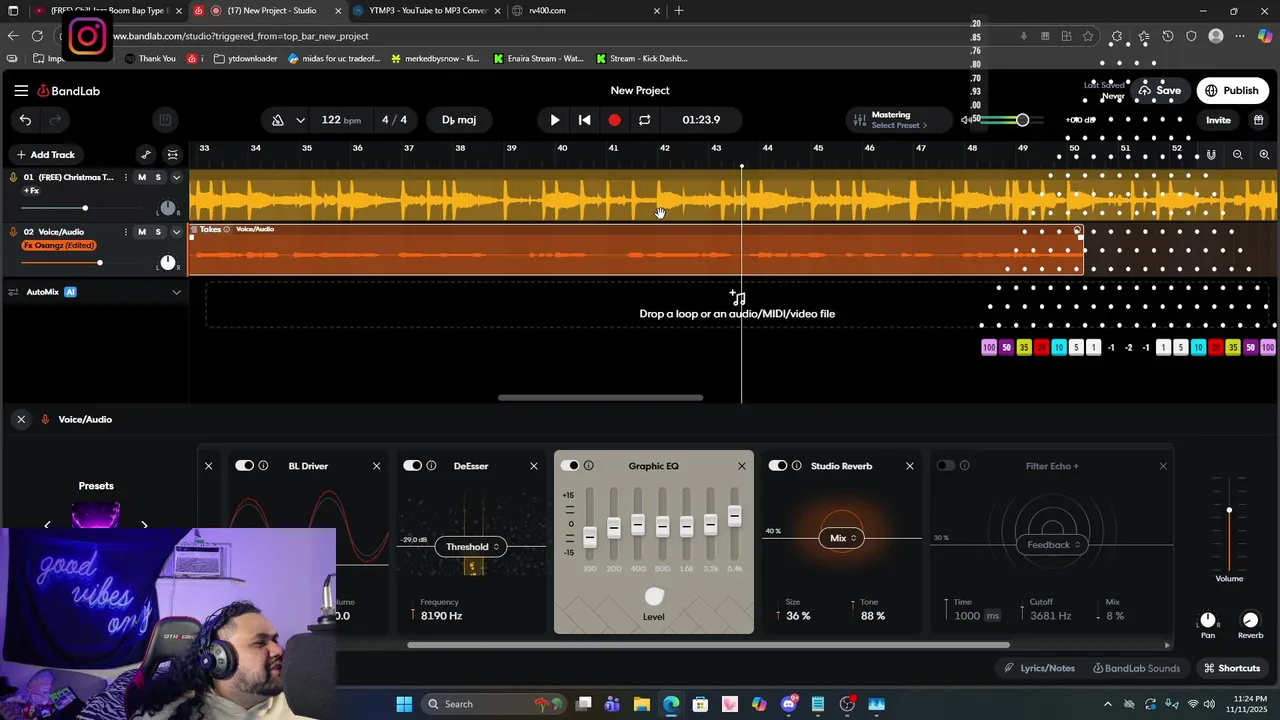Toggle Graphic EQ power switch
The image size is (1280, 720).
570,466
